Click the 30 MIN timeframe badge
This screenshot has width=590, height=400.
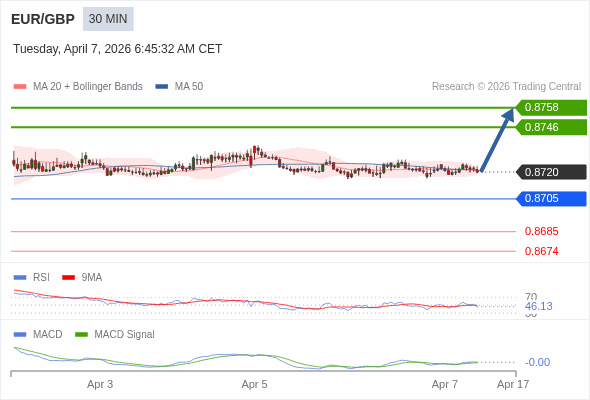(x=108, y=19)
